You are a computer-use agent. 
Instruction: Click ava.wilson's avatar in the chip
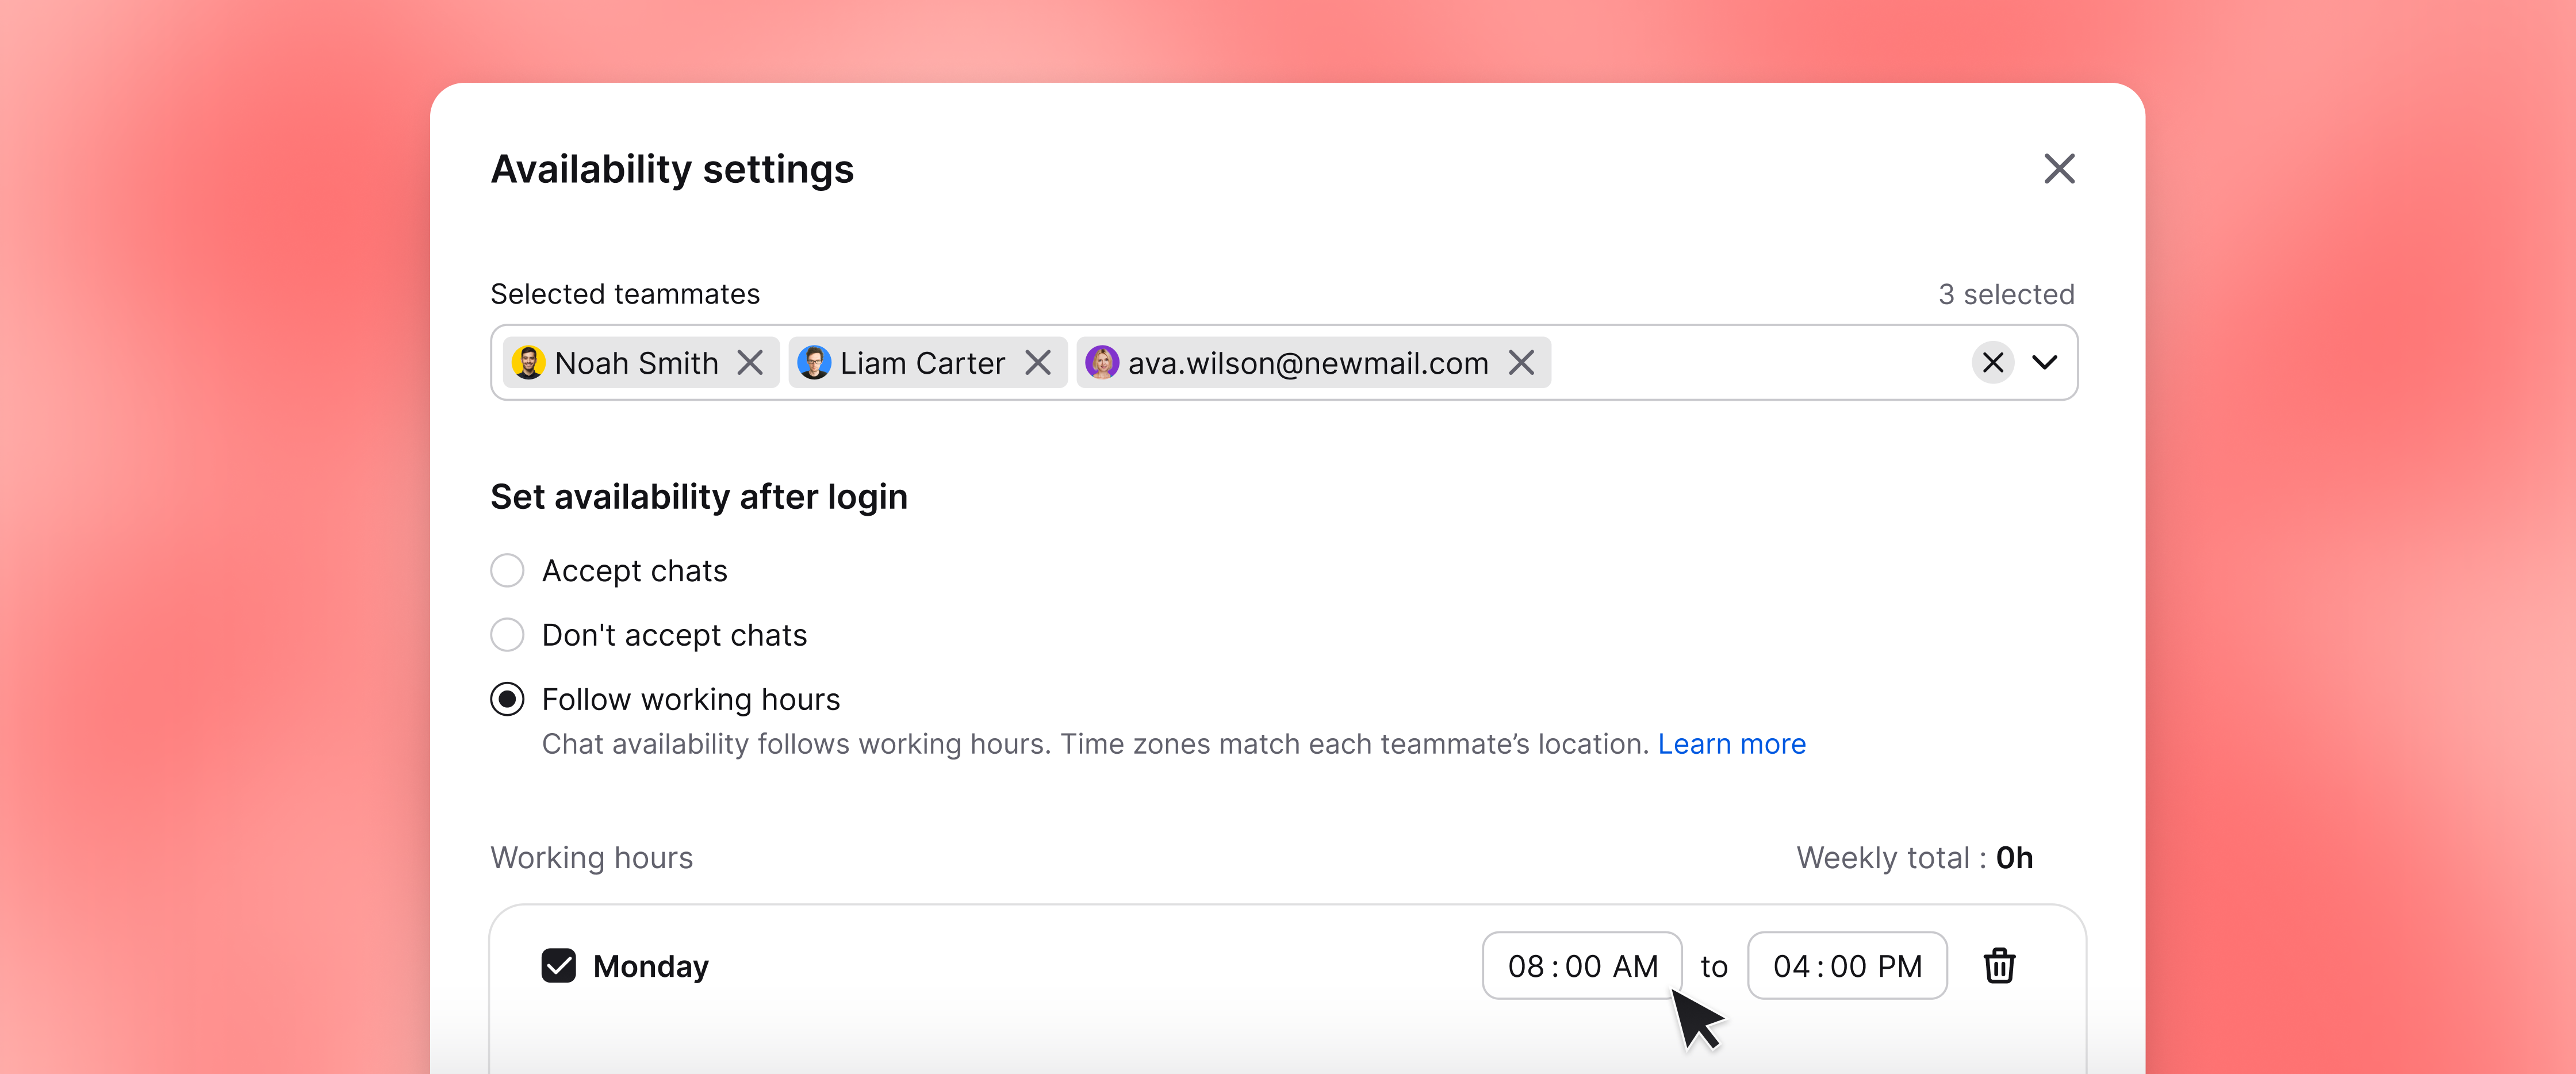pos(1102,362)
